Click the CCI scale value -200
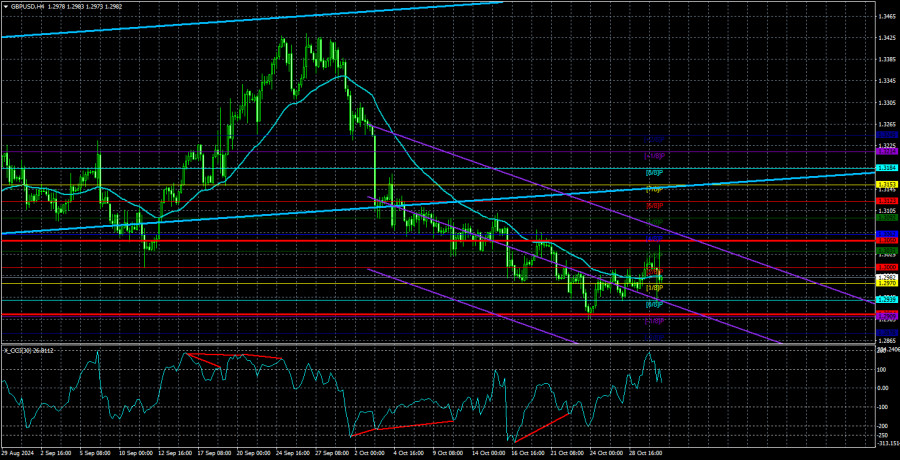This screenshot has height=460, width=900. 883,427
